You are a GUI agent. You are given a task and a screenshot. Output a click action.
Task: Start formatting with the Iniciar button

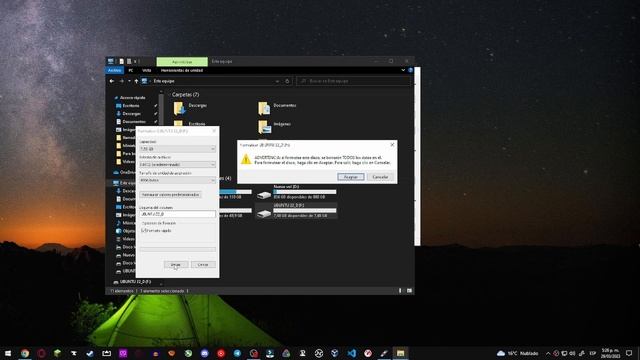coord(176,264)
